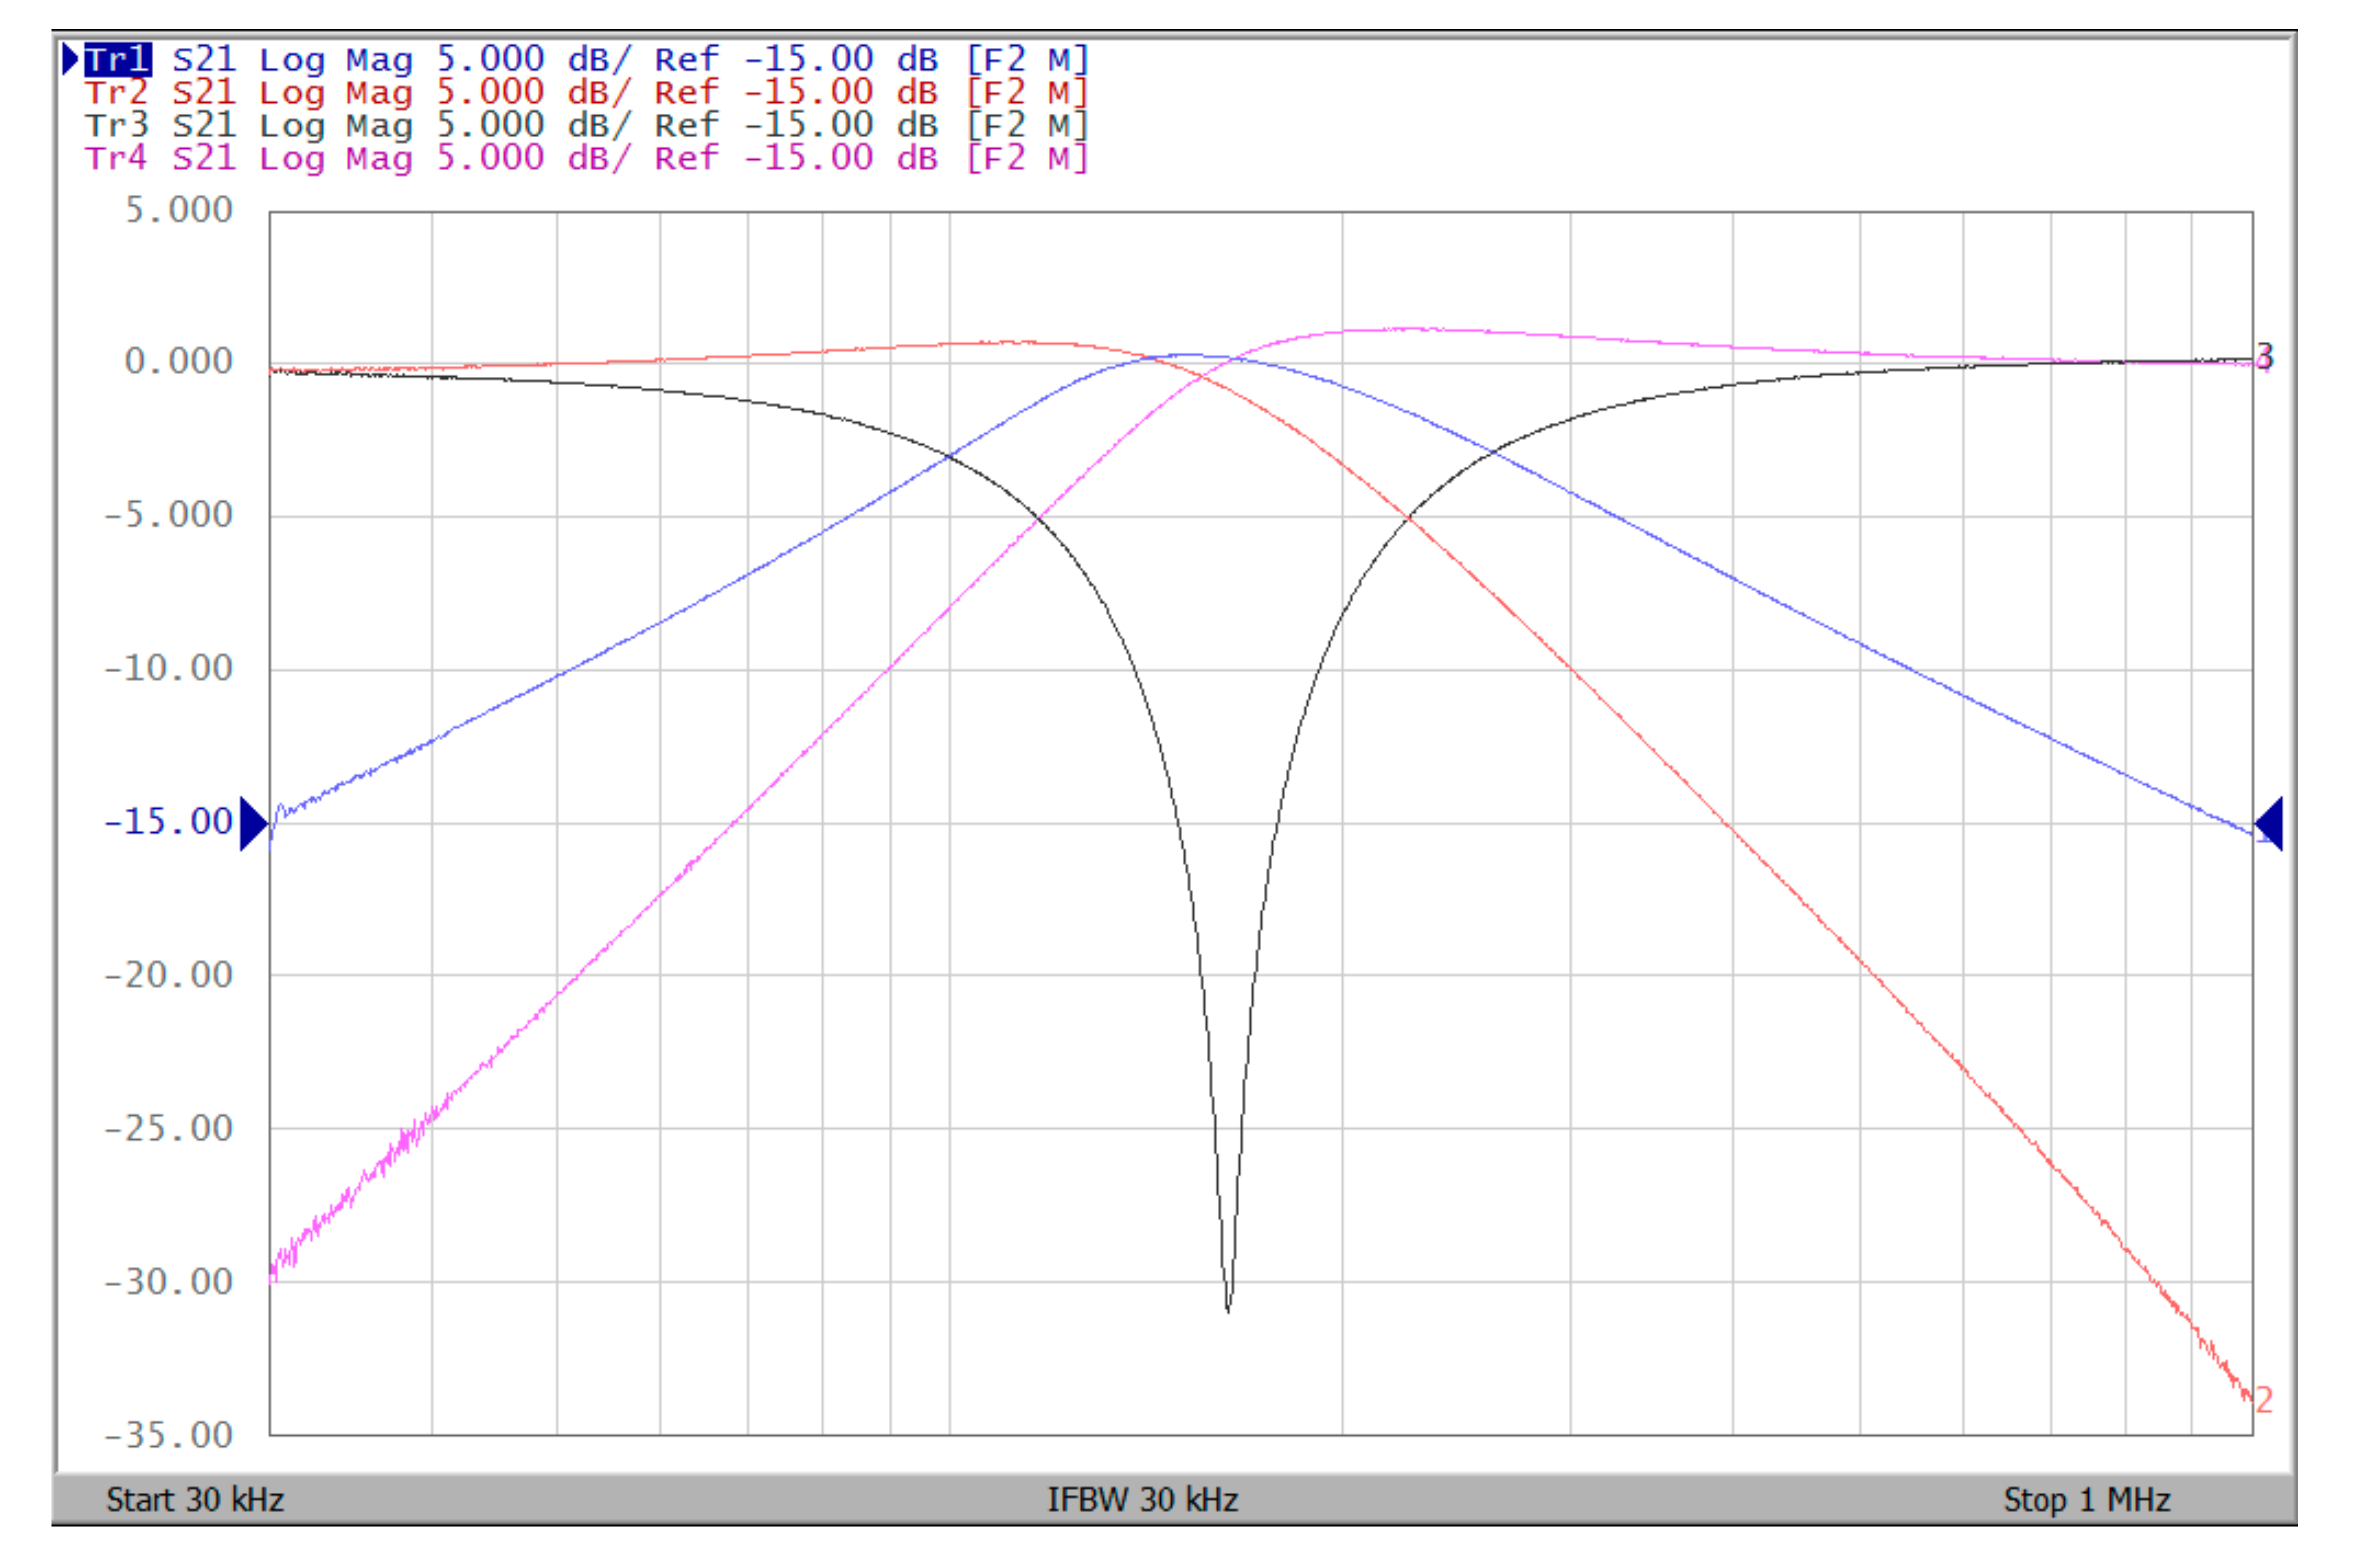Select the black Tr3 trace label
This screenshot has height=1562, width=2354.
[x=116, y=126]
